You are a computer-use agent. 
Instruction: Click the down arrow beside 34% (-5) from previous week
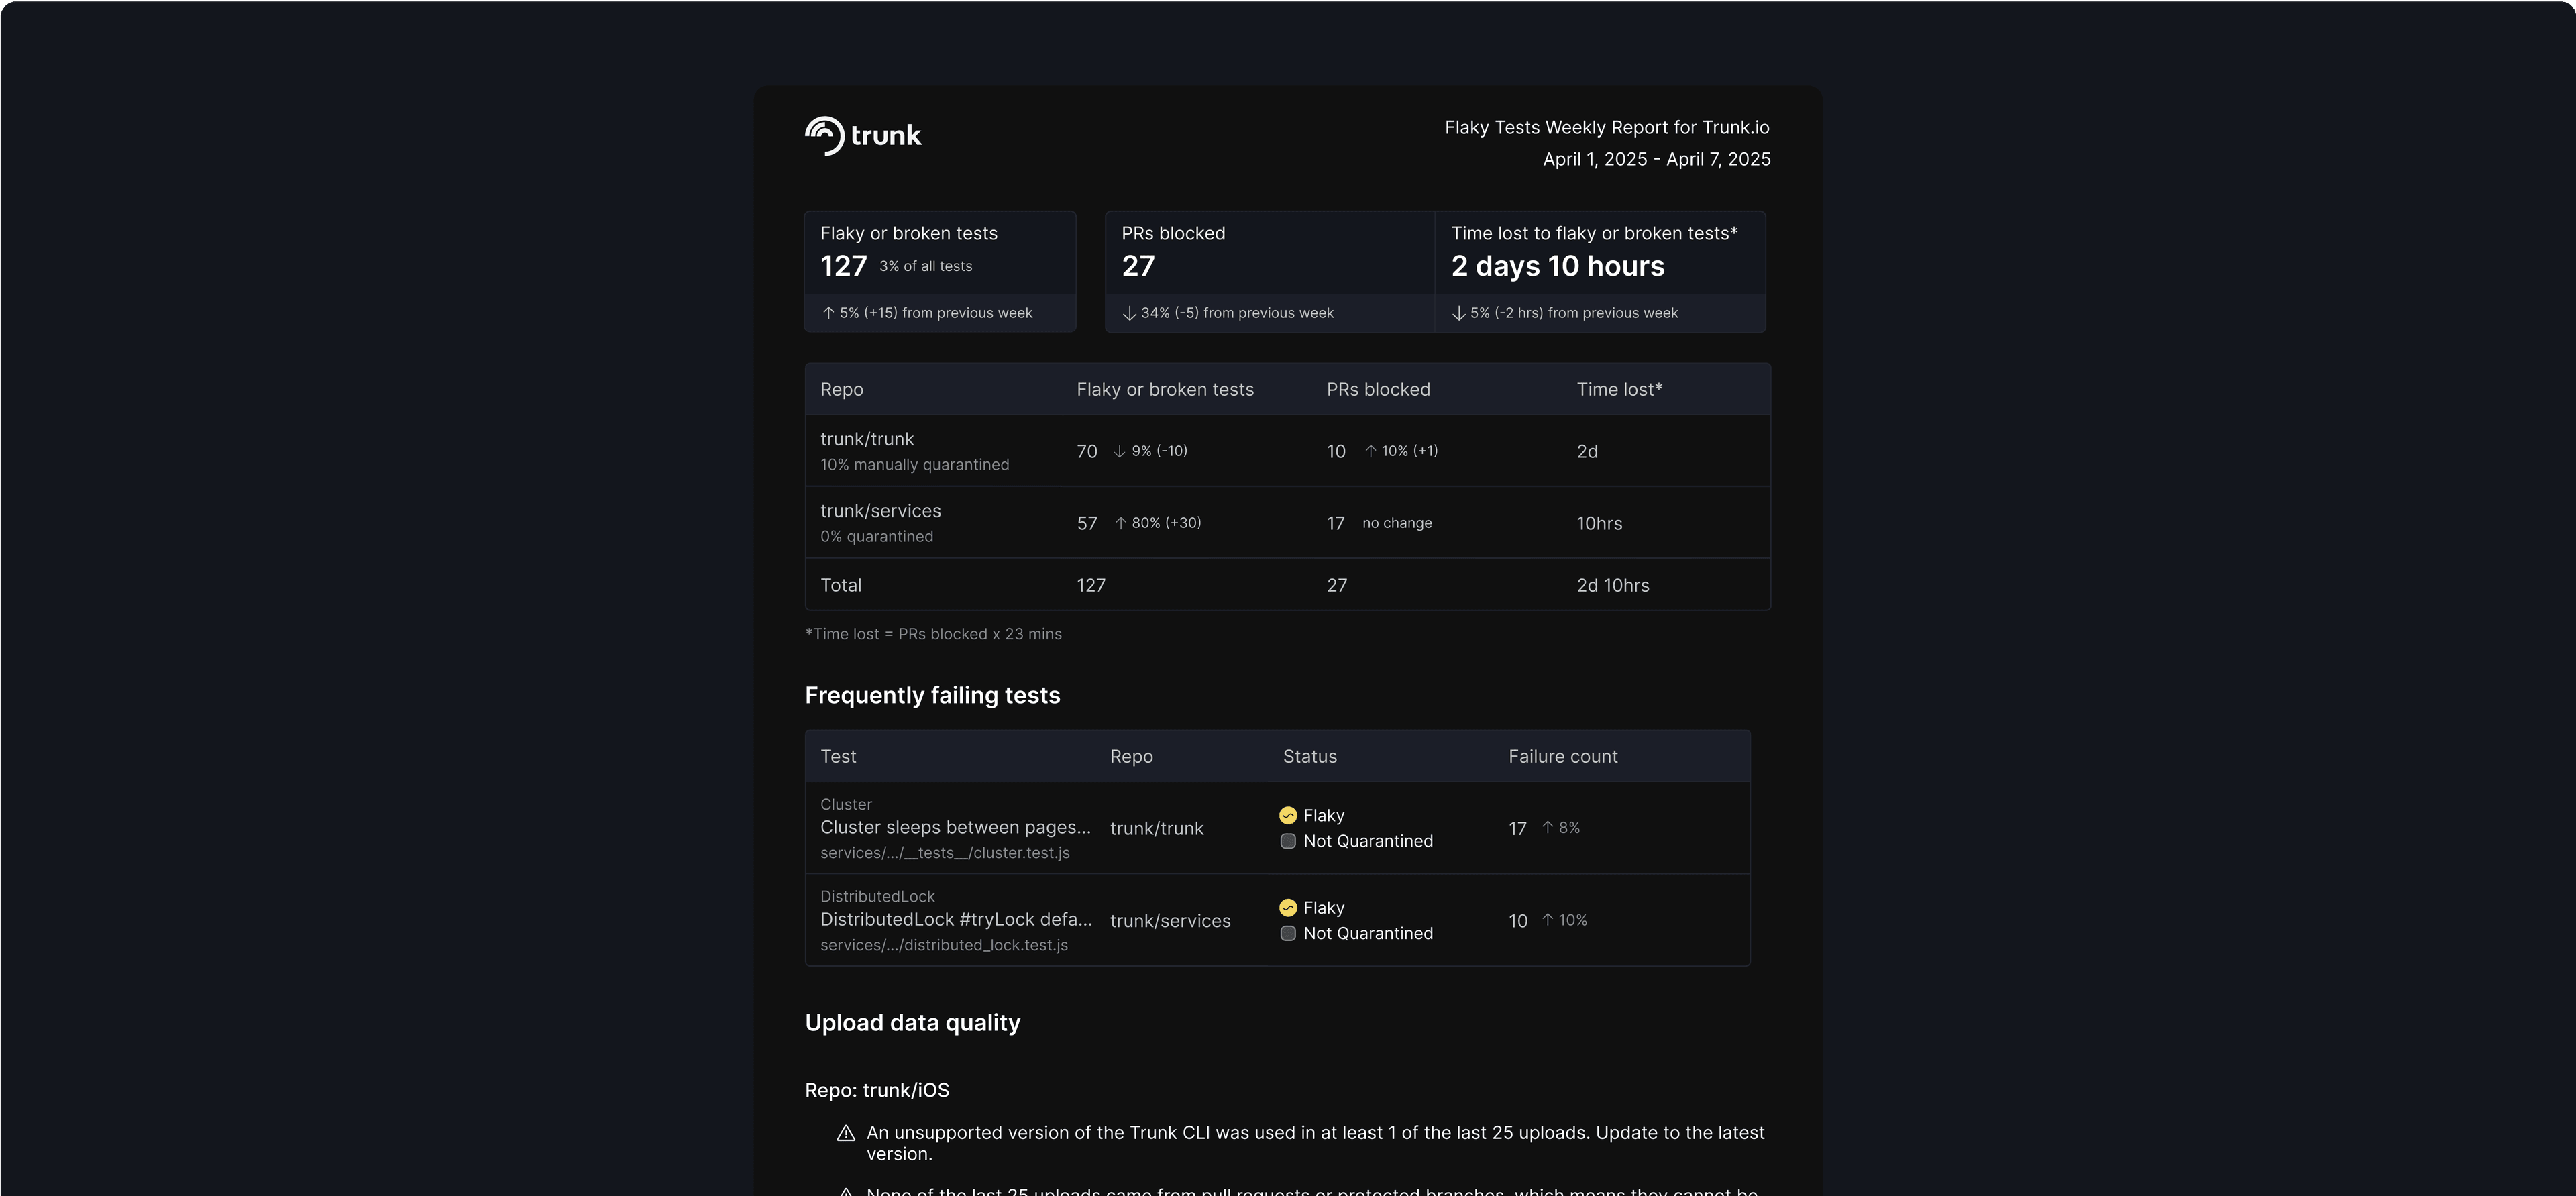click(1129, 313)
